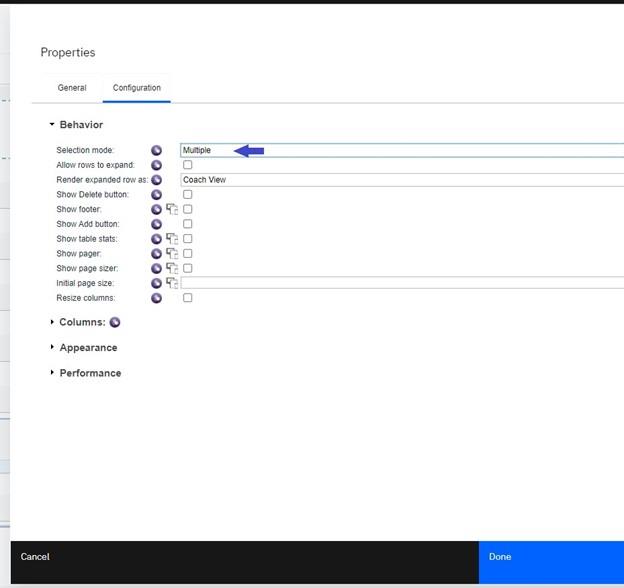Tick the Resize columns checkbox

point(187,298)
